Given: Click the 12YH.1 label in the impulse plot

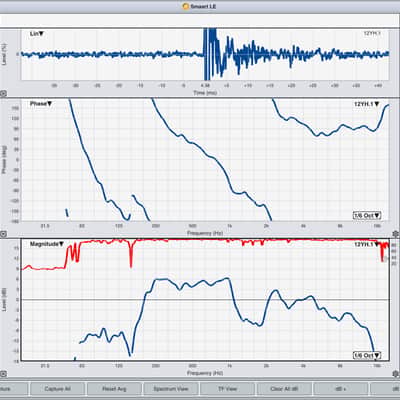Looking at the screenshot, I should pos(372,33).
